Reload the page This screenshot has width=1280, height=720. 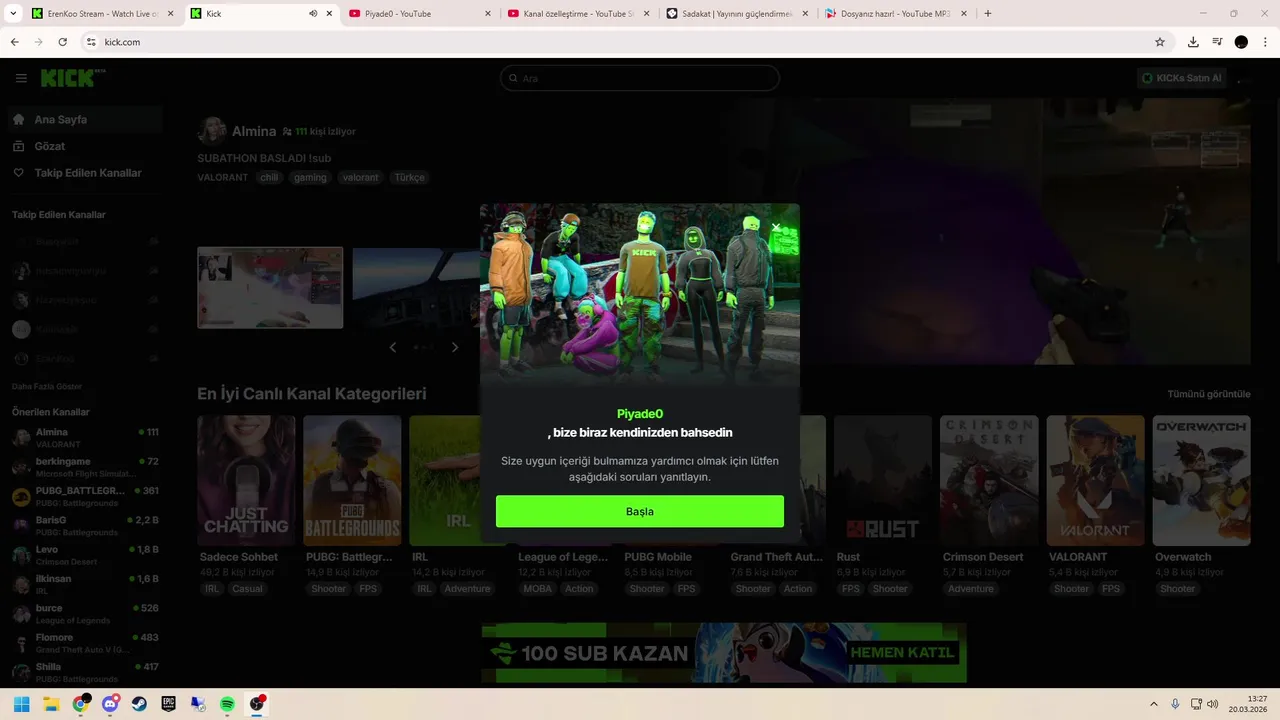click(x=62, y=42)
